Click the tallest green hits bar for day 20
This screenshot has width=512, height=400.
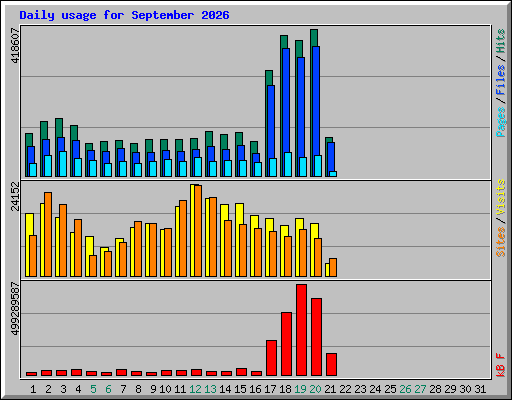click(x=314, y=37)
